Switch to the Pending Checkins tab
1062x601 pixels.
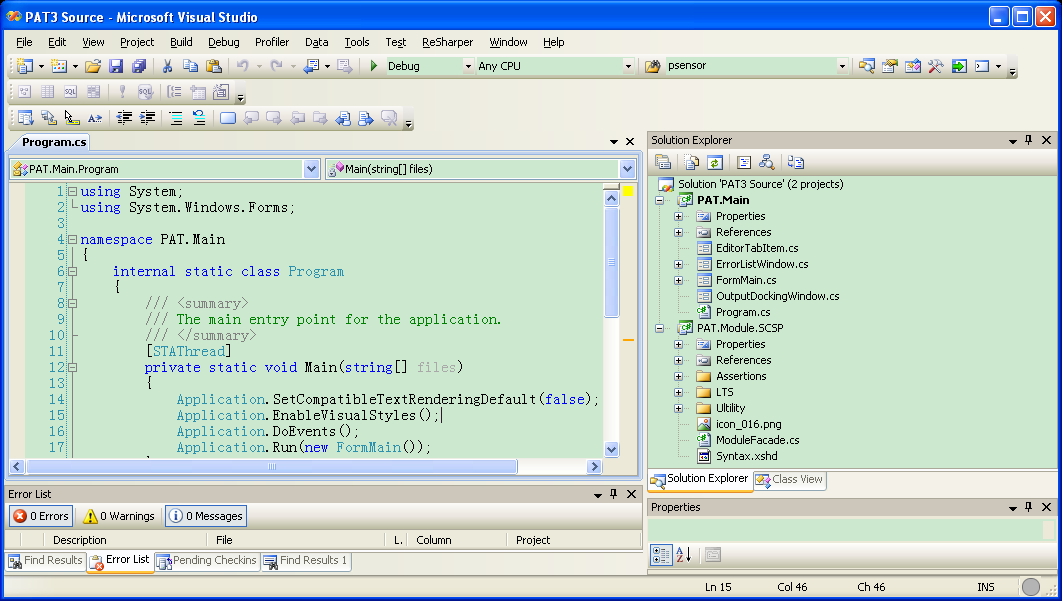(207, 561)
